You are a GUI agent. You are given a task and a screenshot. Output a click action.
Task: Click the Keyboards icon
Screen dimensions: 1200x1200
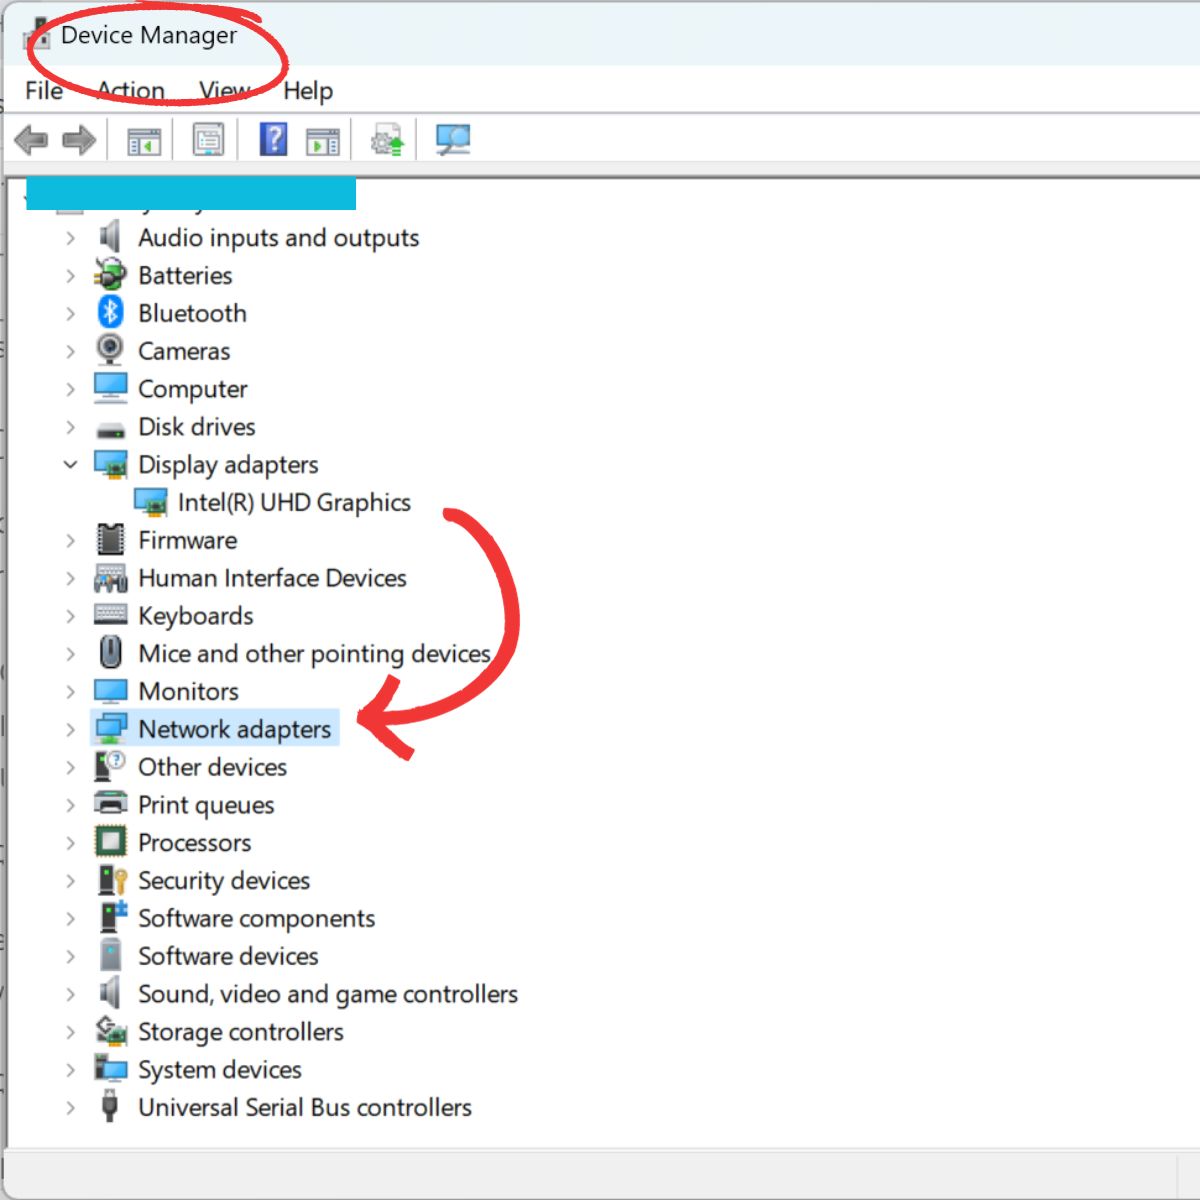tap(110, 615)
